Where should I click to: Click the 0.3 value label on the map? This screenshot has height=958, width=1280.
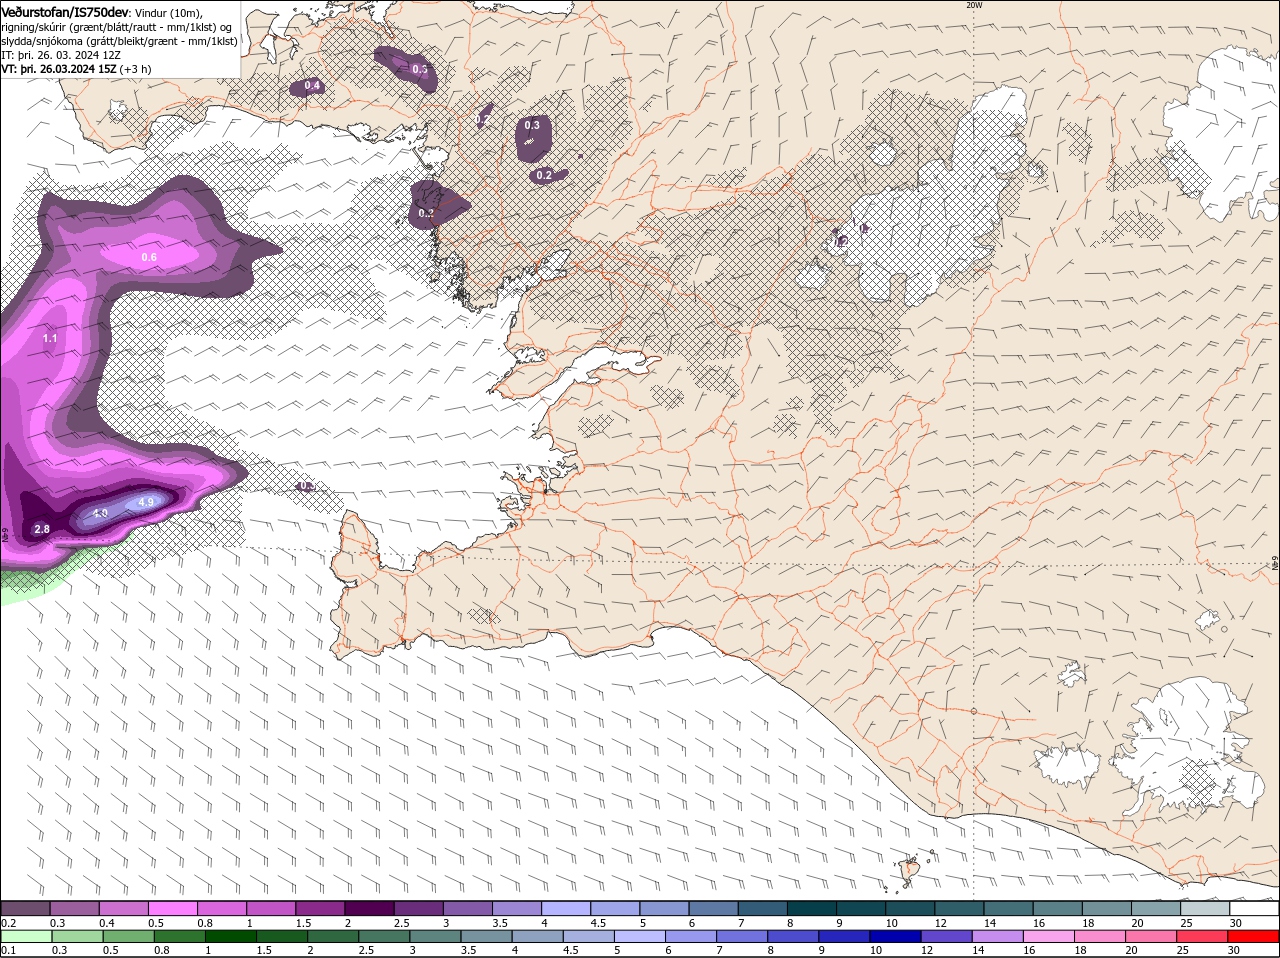click(532, 125)
